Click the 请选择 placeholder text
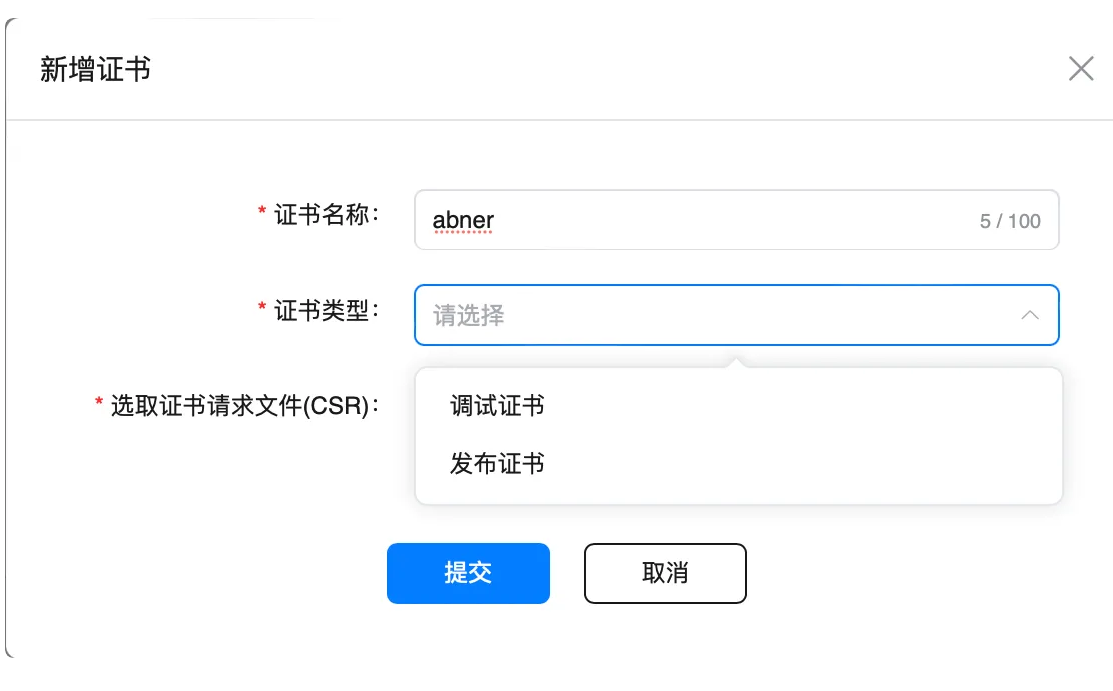This screenshot has height=691, width=1113. pyautogui.click(x=468, y=316)
